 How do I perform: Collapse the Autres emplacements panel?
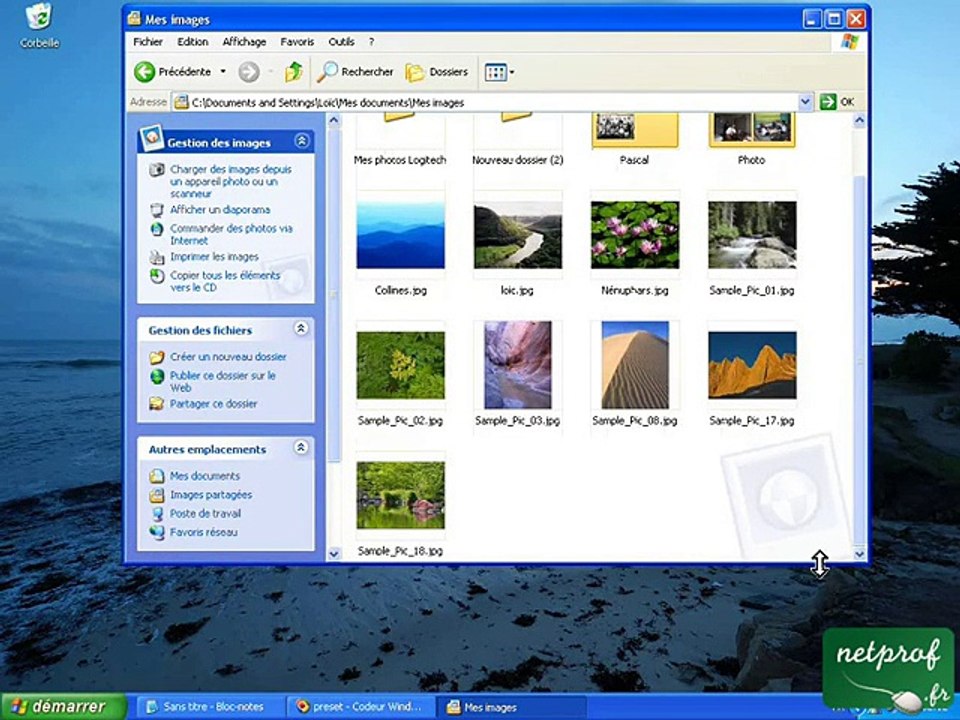pos(301,448)
